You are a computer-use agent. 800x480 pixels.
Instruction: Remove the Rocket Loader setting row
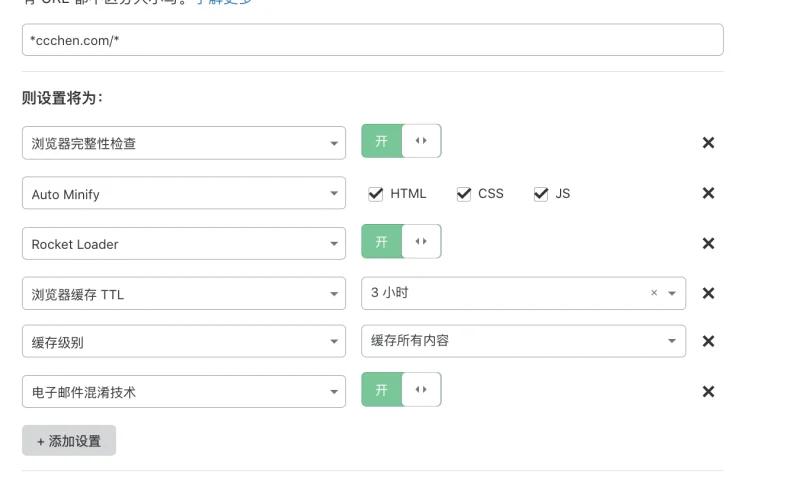click(x=708, y=243)
